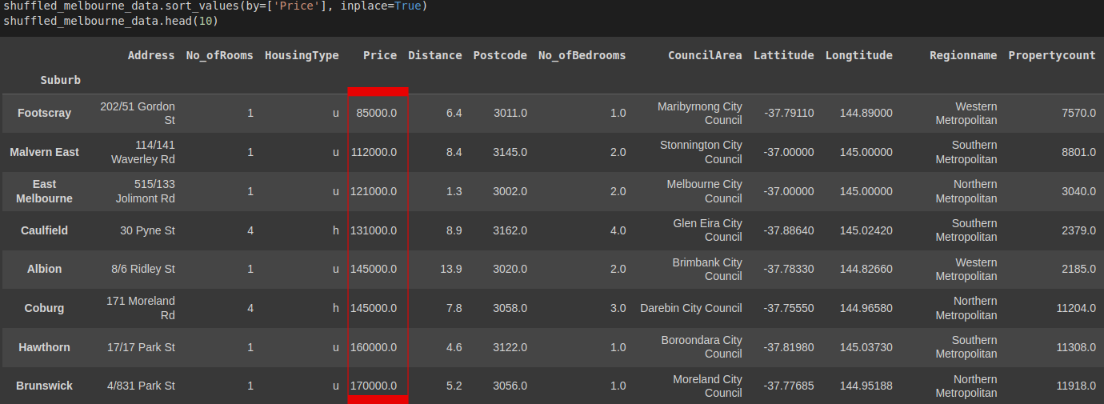Select the Distance column header

pos(435,55)
